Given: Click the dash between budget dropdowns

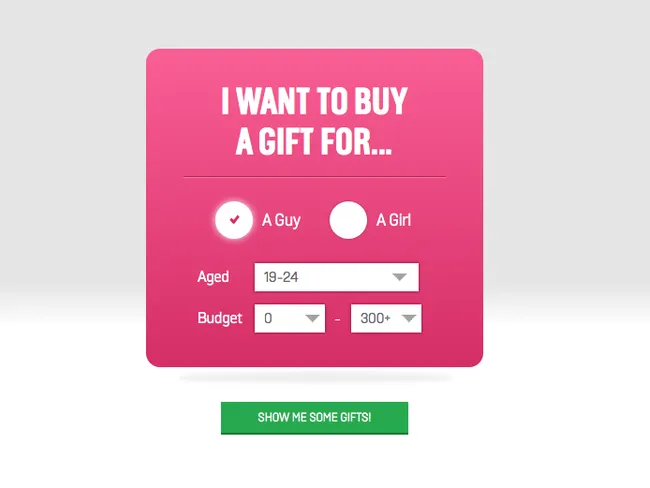Looking at the screenshot, I should [337, 320].
